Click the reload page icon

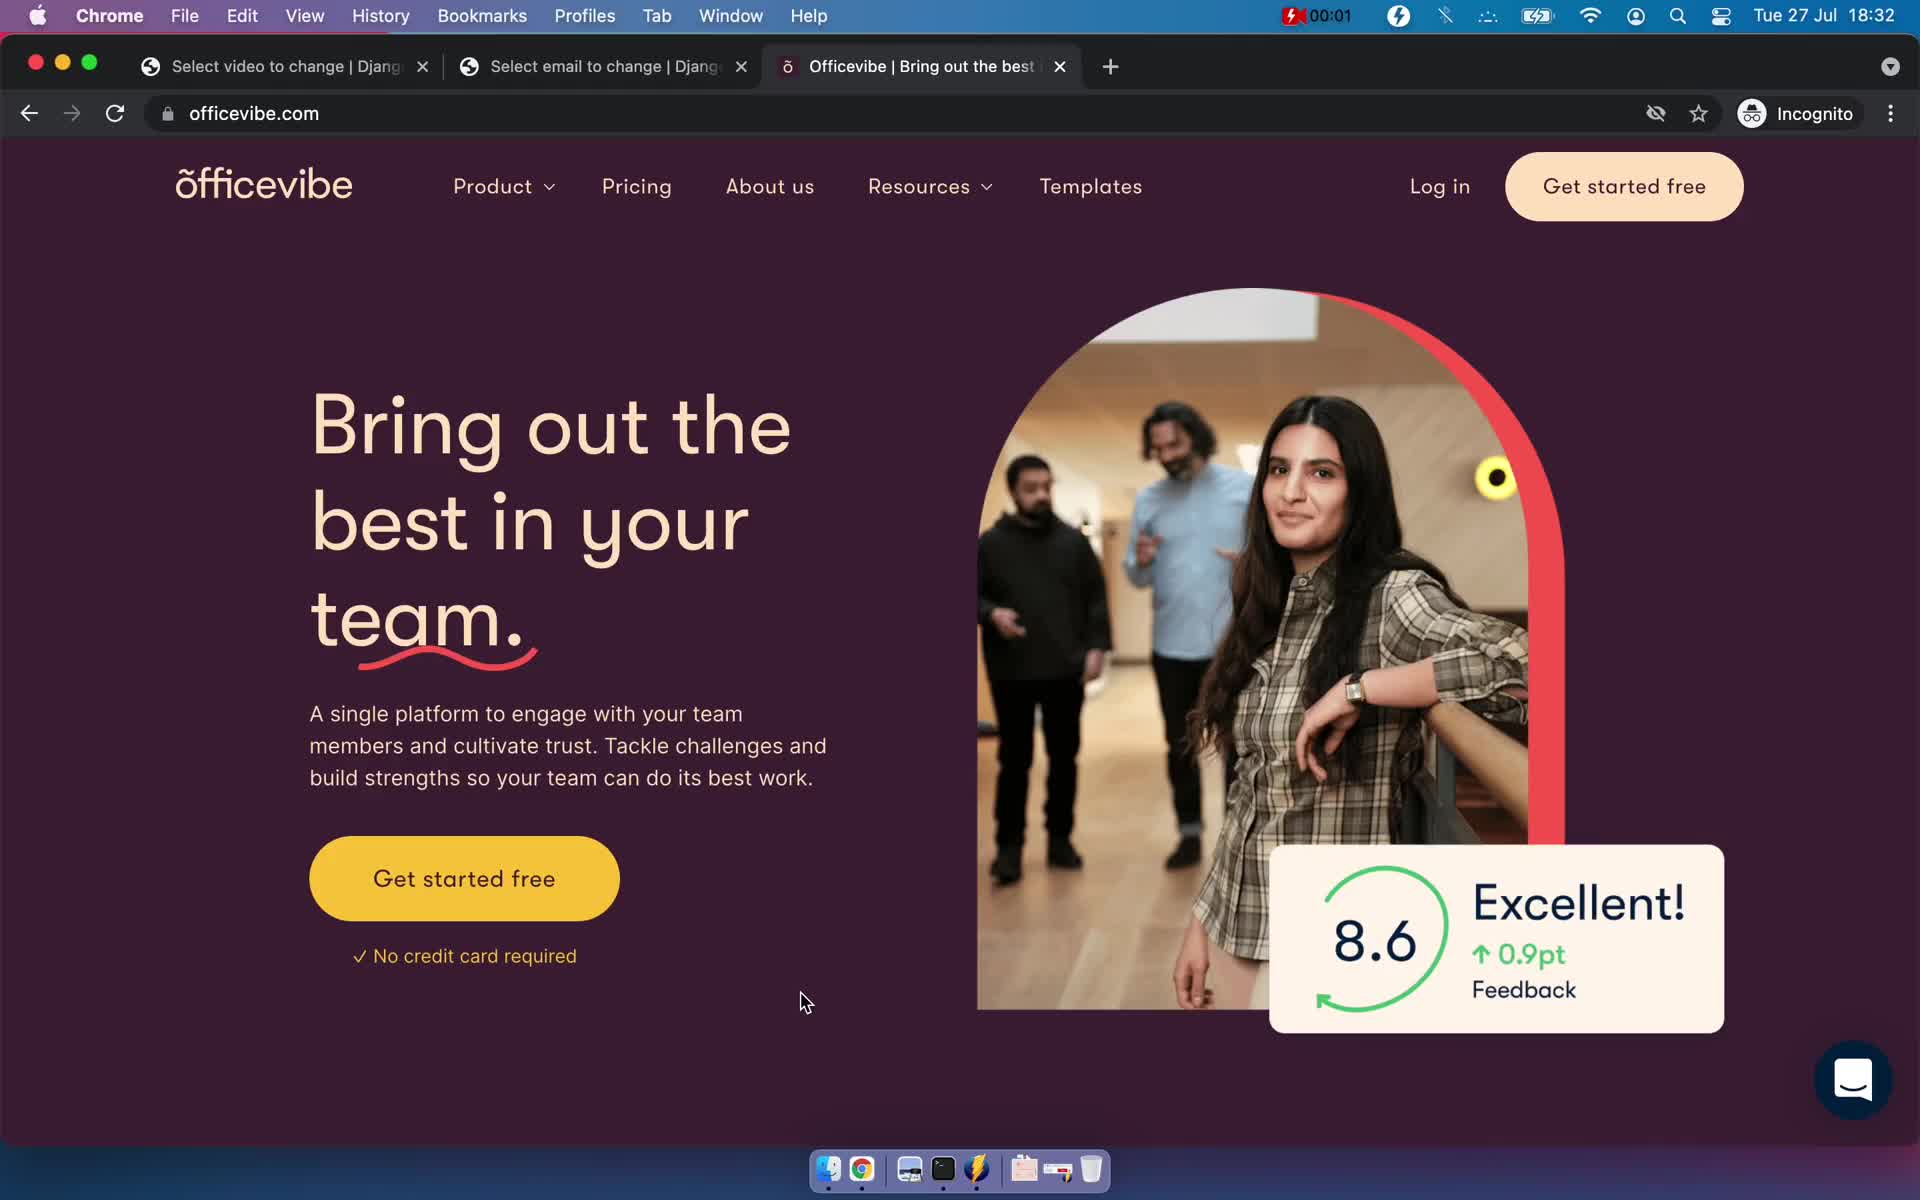coord(117,112)
